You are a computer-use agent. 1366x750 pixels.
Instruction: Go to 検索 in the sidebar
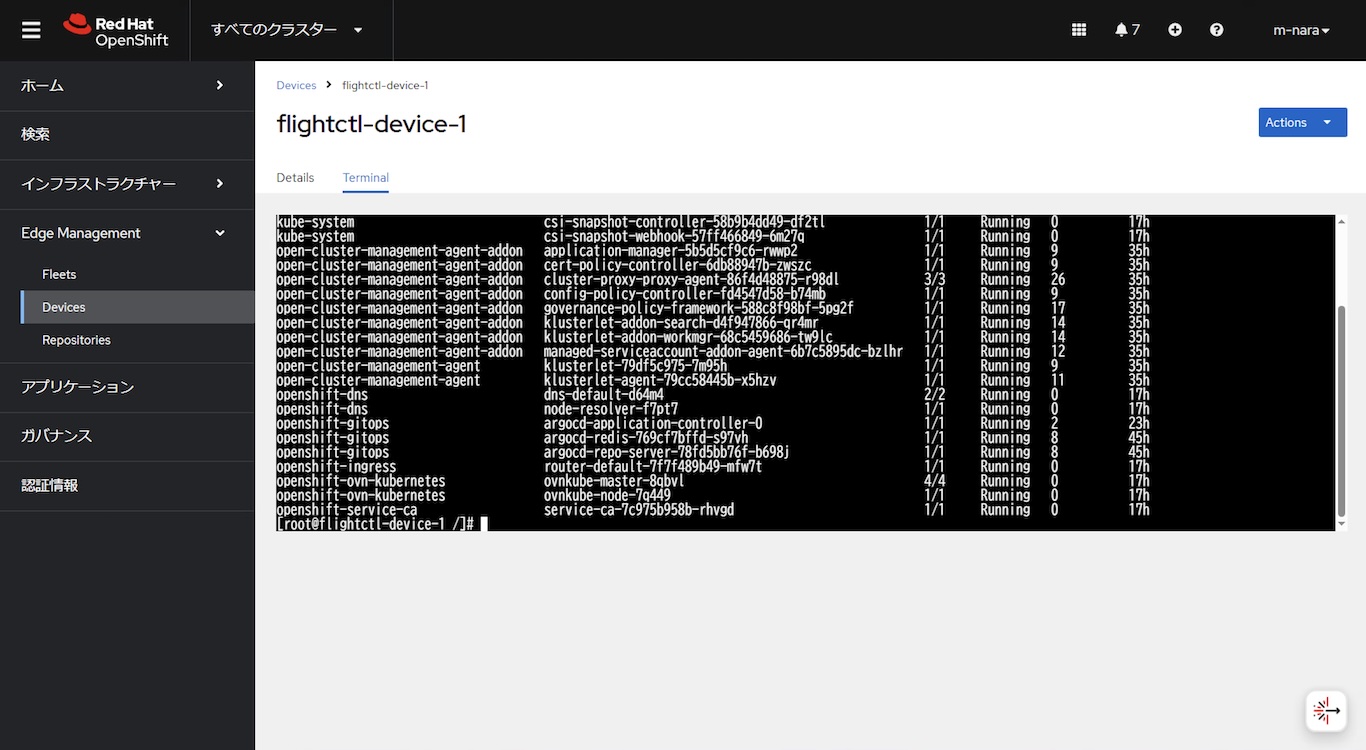pos(127,135)
